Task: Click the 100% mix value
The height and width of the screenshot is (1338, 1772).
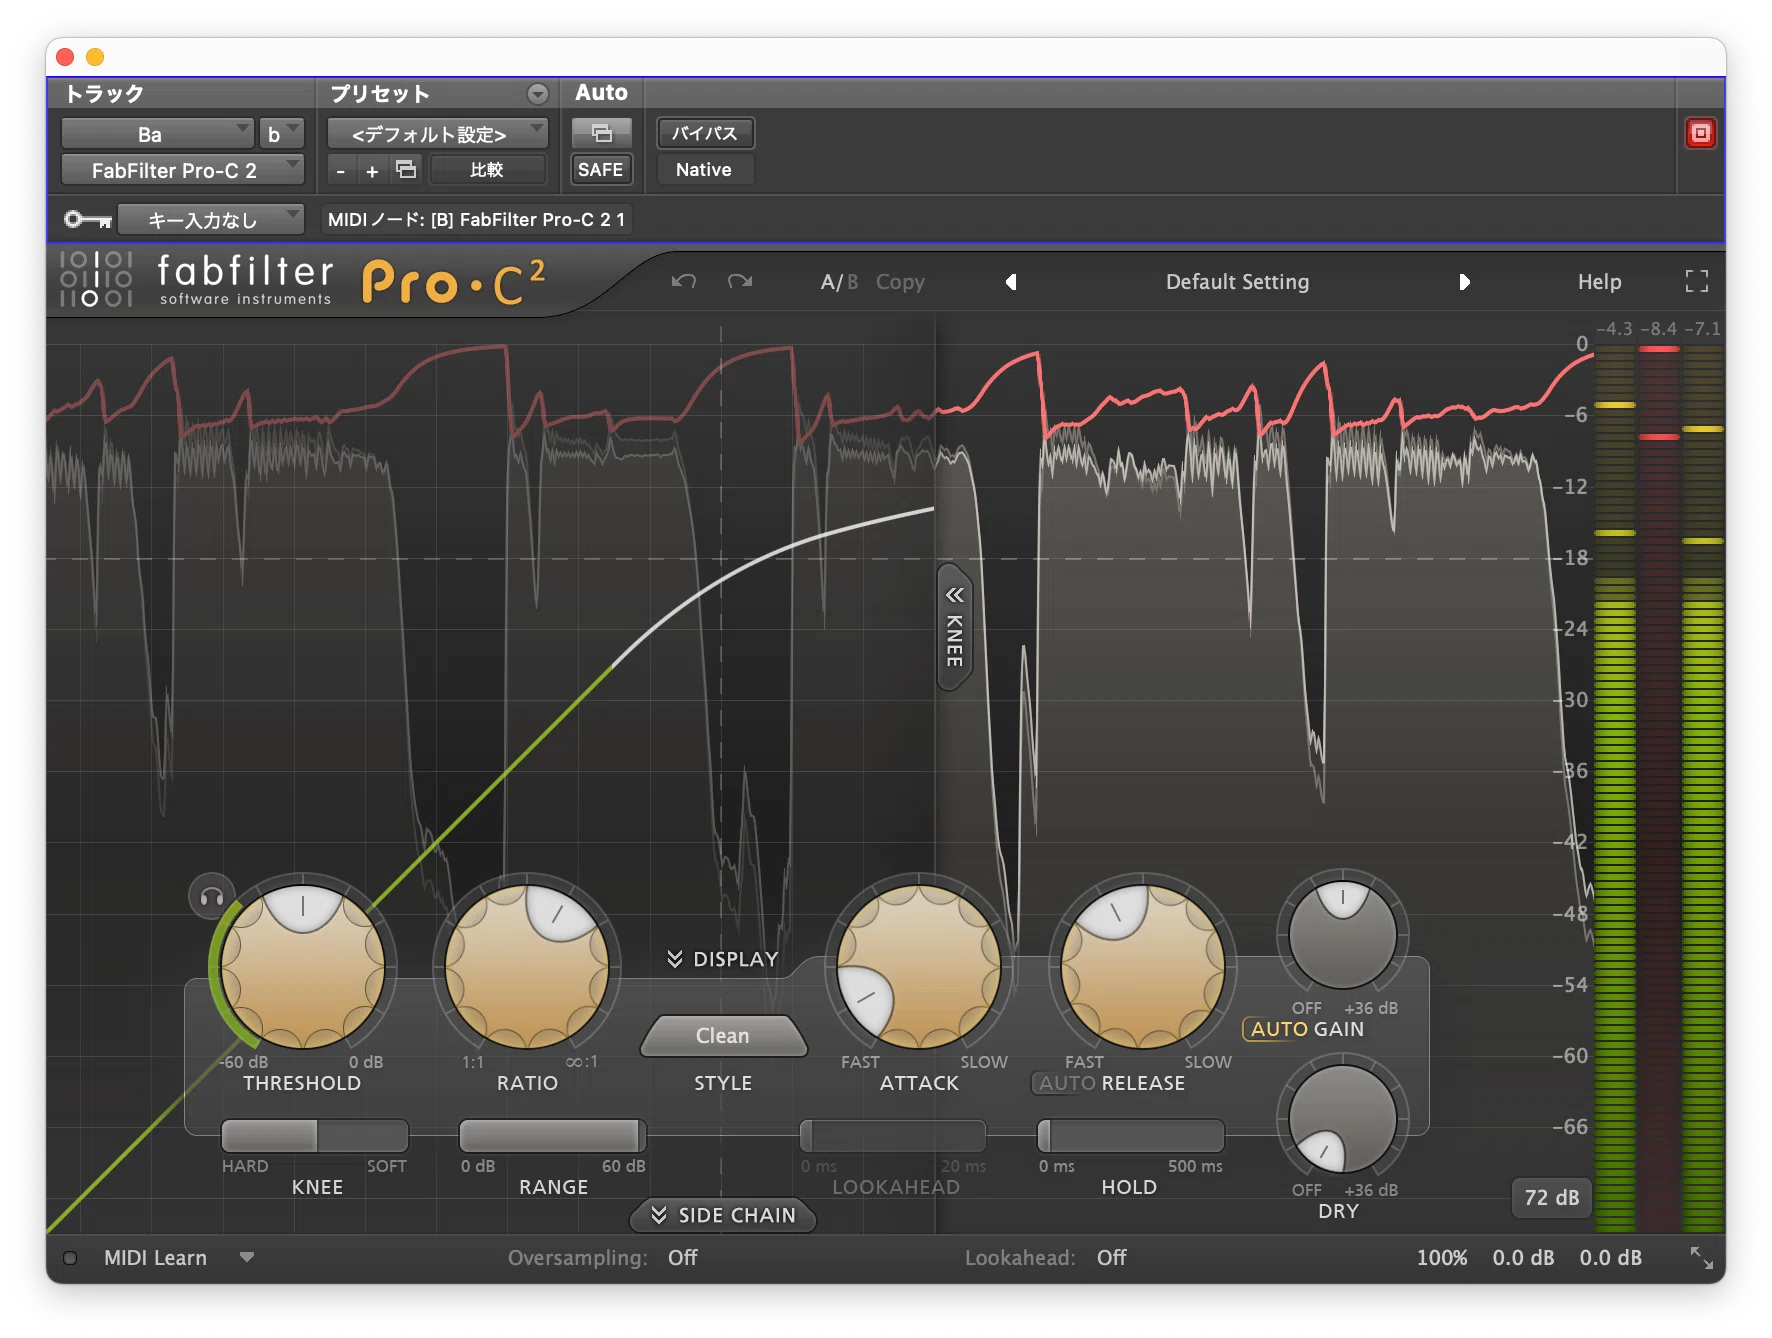Action: [1442, 1258]
